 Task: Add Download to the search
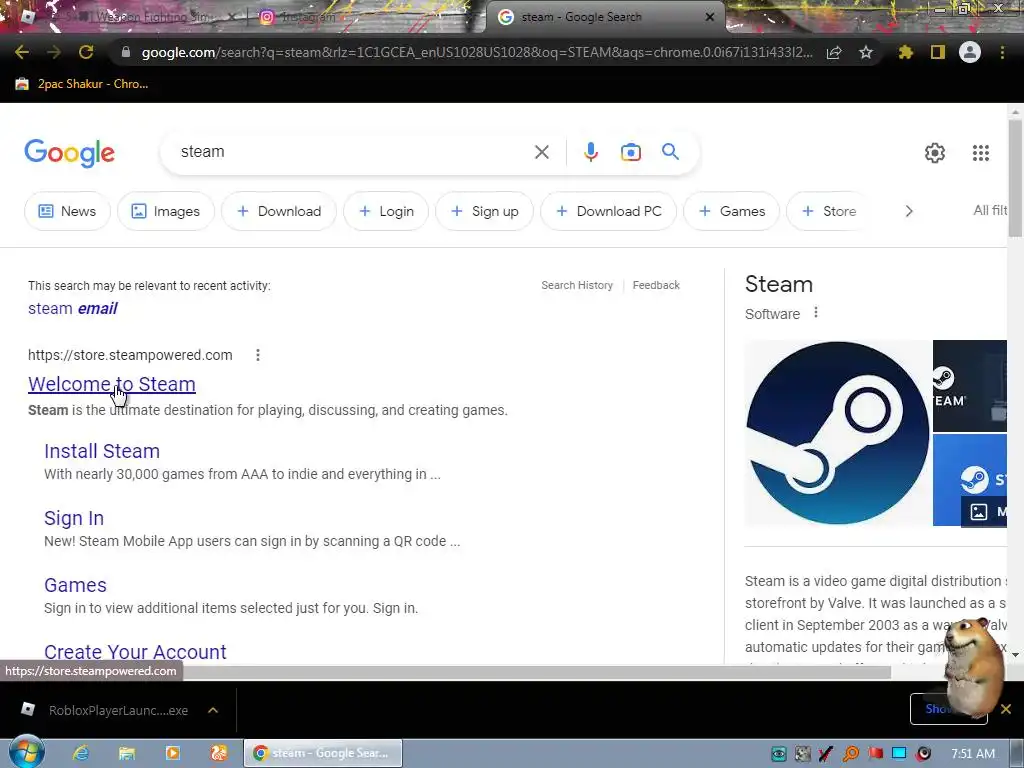coord(279,211)
